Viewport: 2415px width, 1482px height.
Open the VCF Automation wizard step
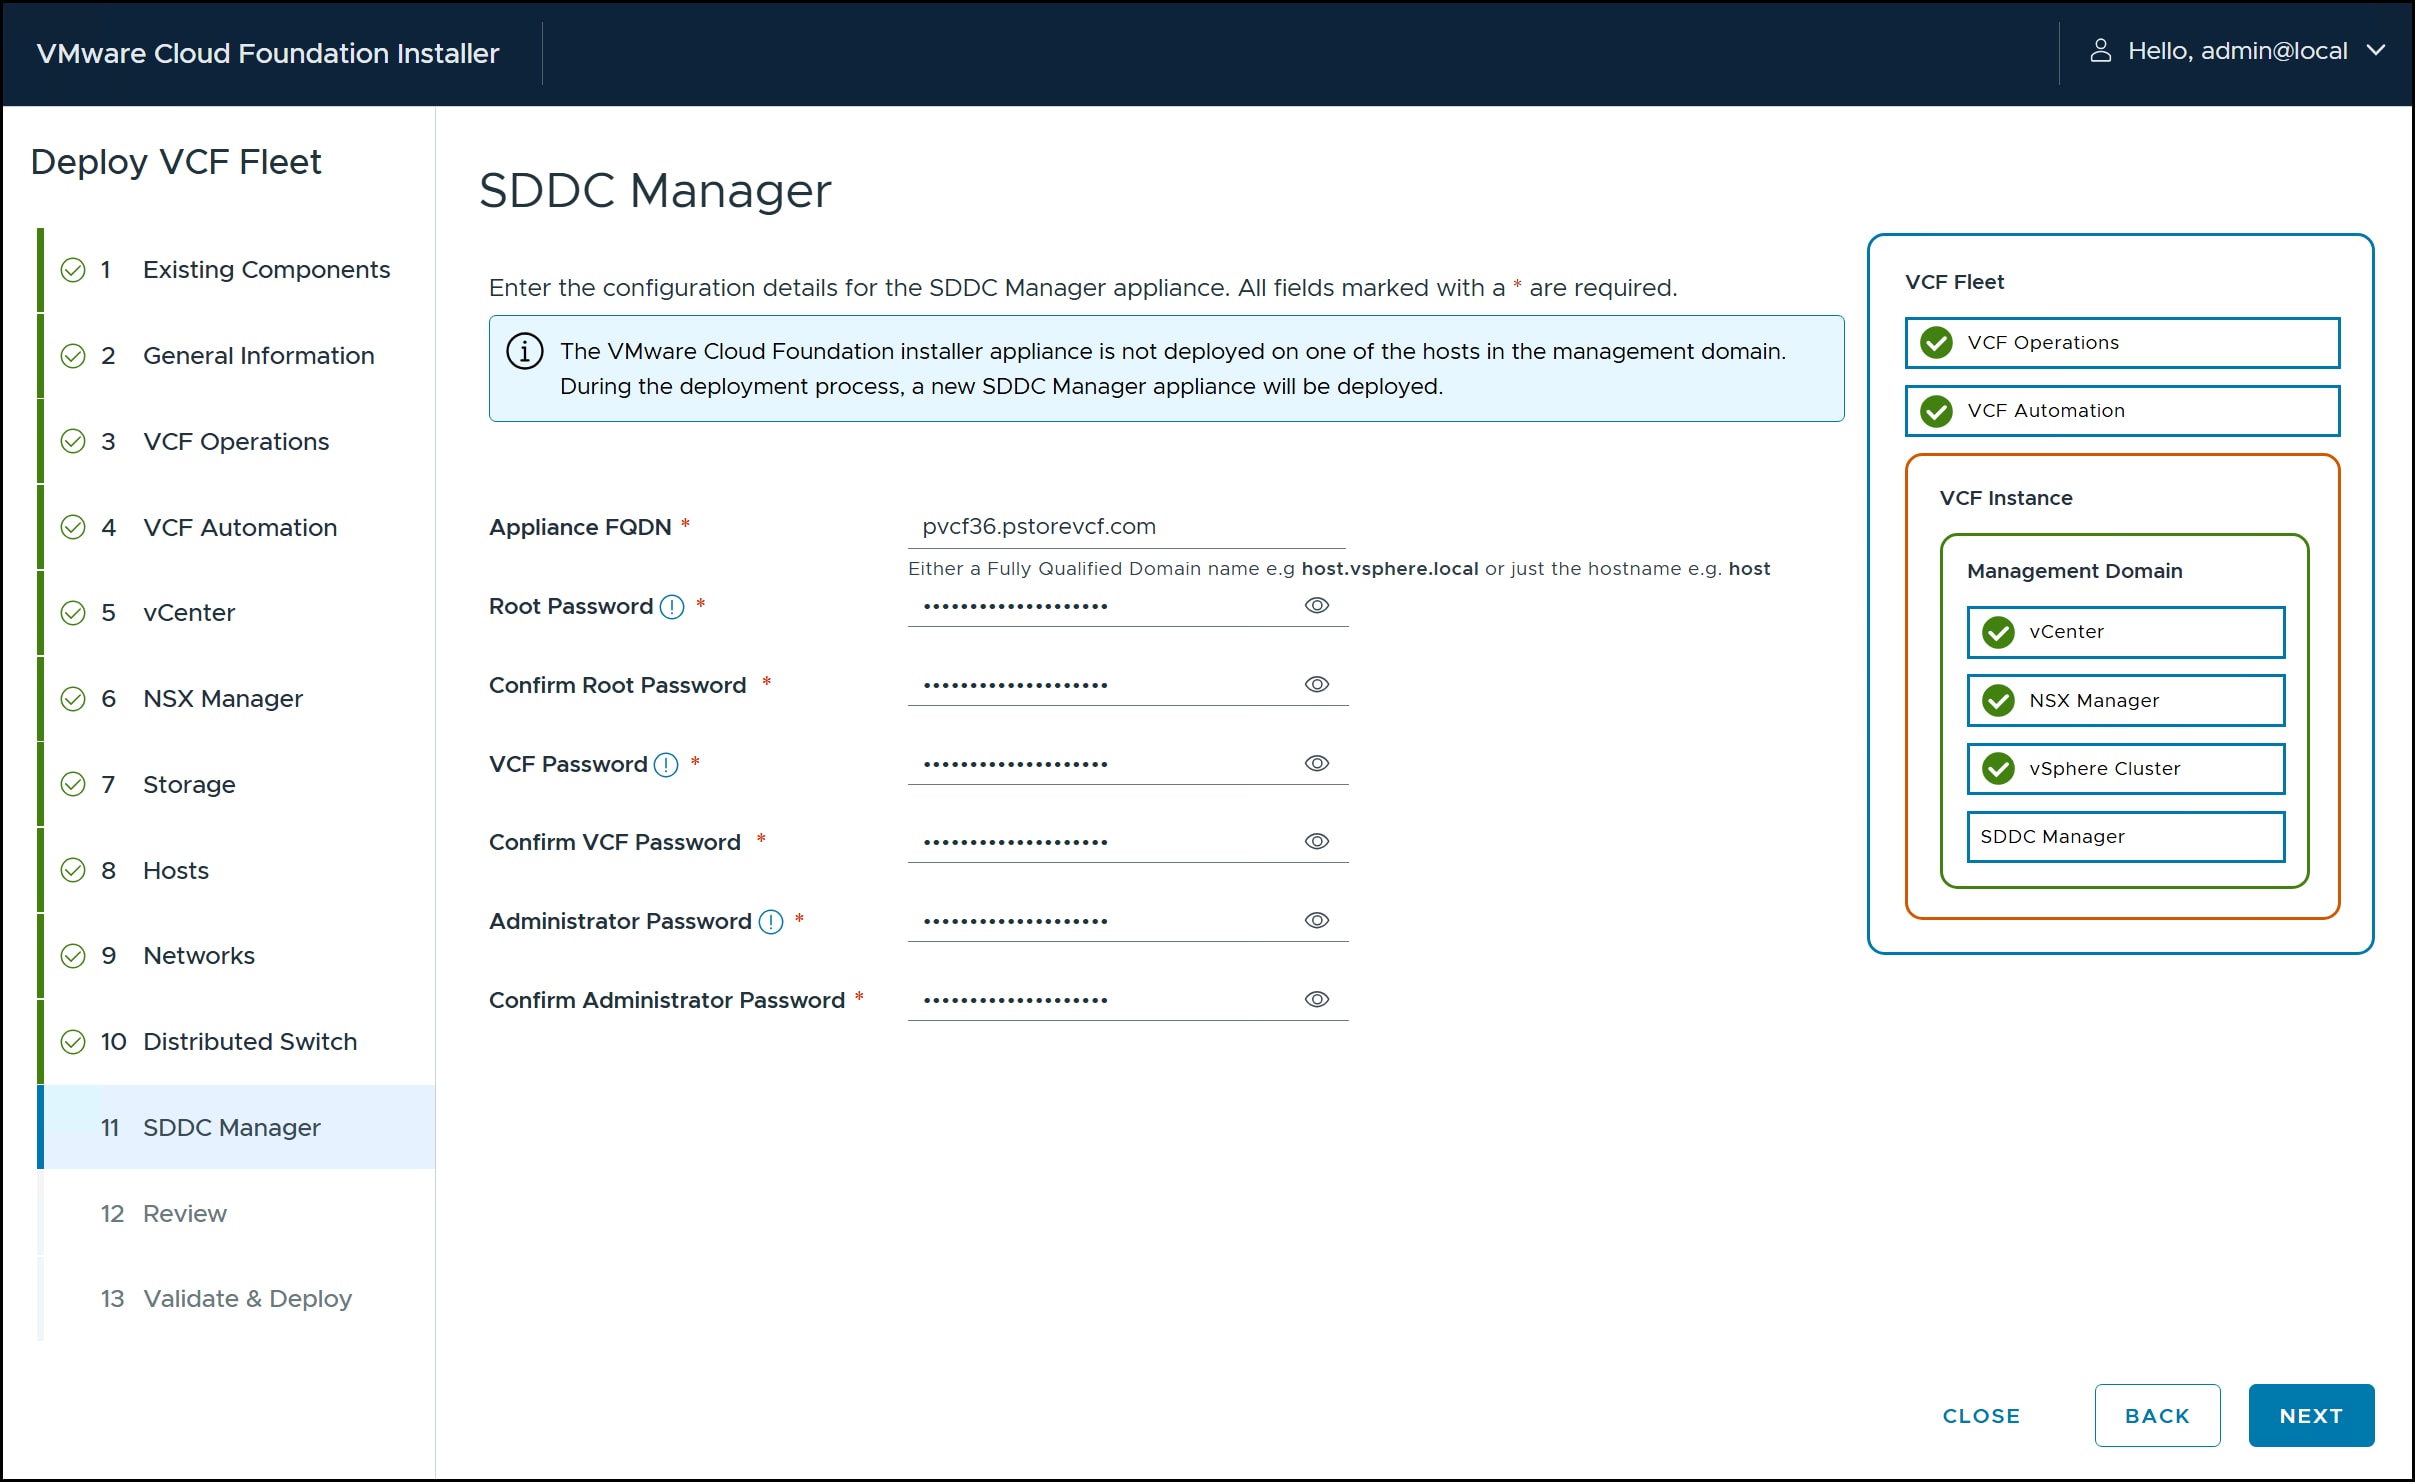238,528
